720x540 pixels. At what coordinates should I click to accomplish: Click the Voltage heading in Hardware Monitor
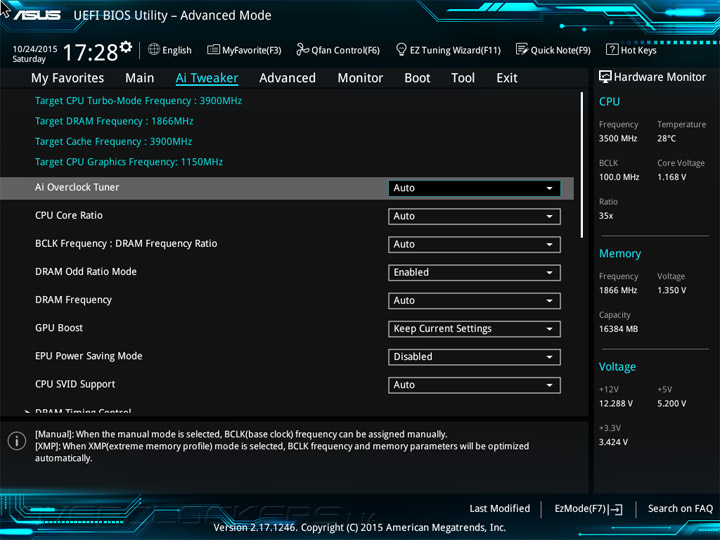tap(617, 367)
